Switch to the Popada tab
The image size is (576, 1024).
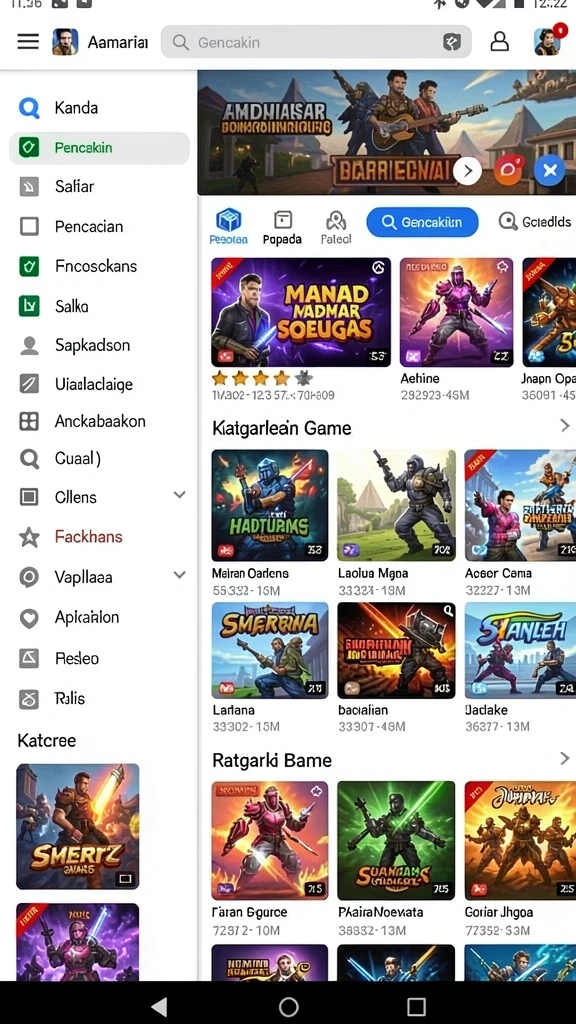point(282,227)
